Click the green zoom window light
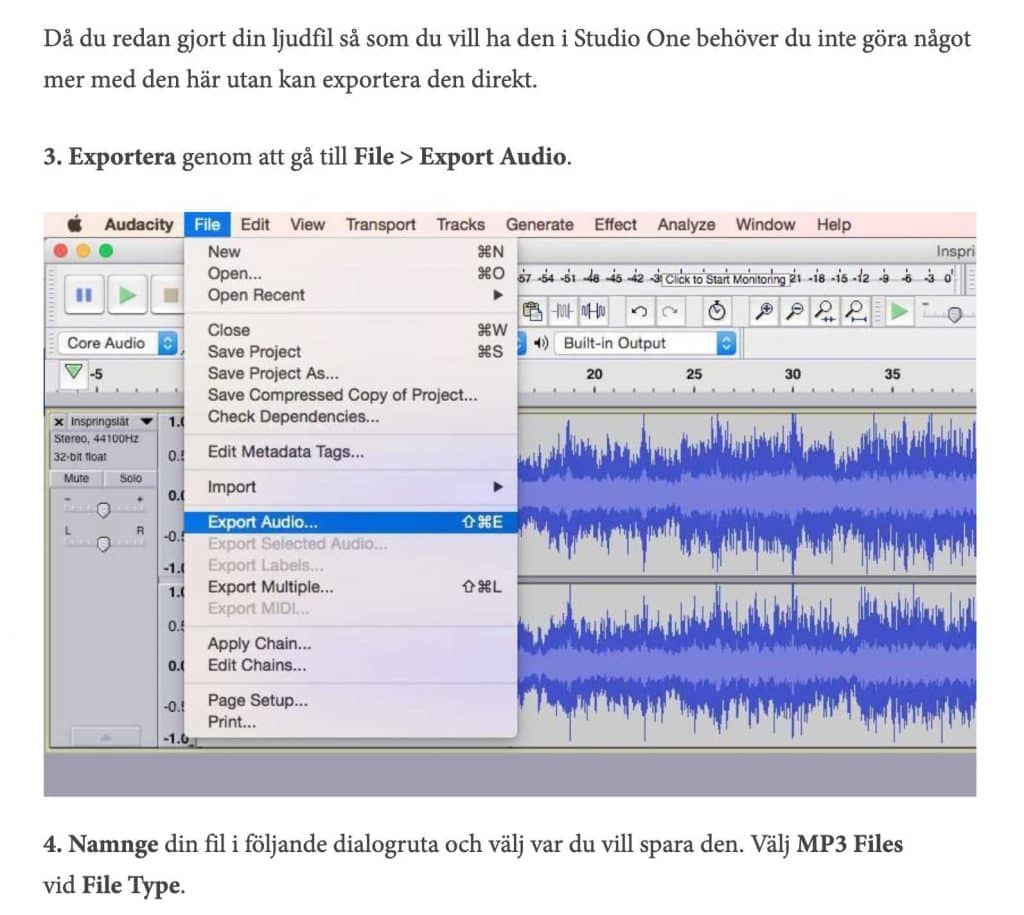This screenshot has width=1024, height=915. (106, 251)
